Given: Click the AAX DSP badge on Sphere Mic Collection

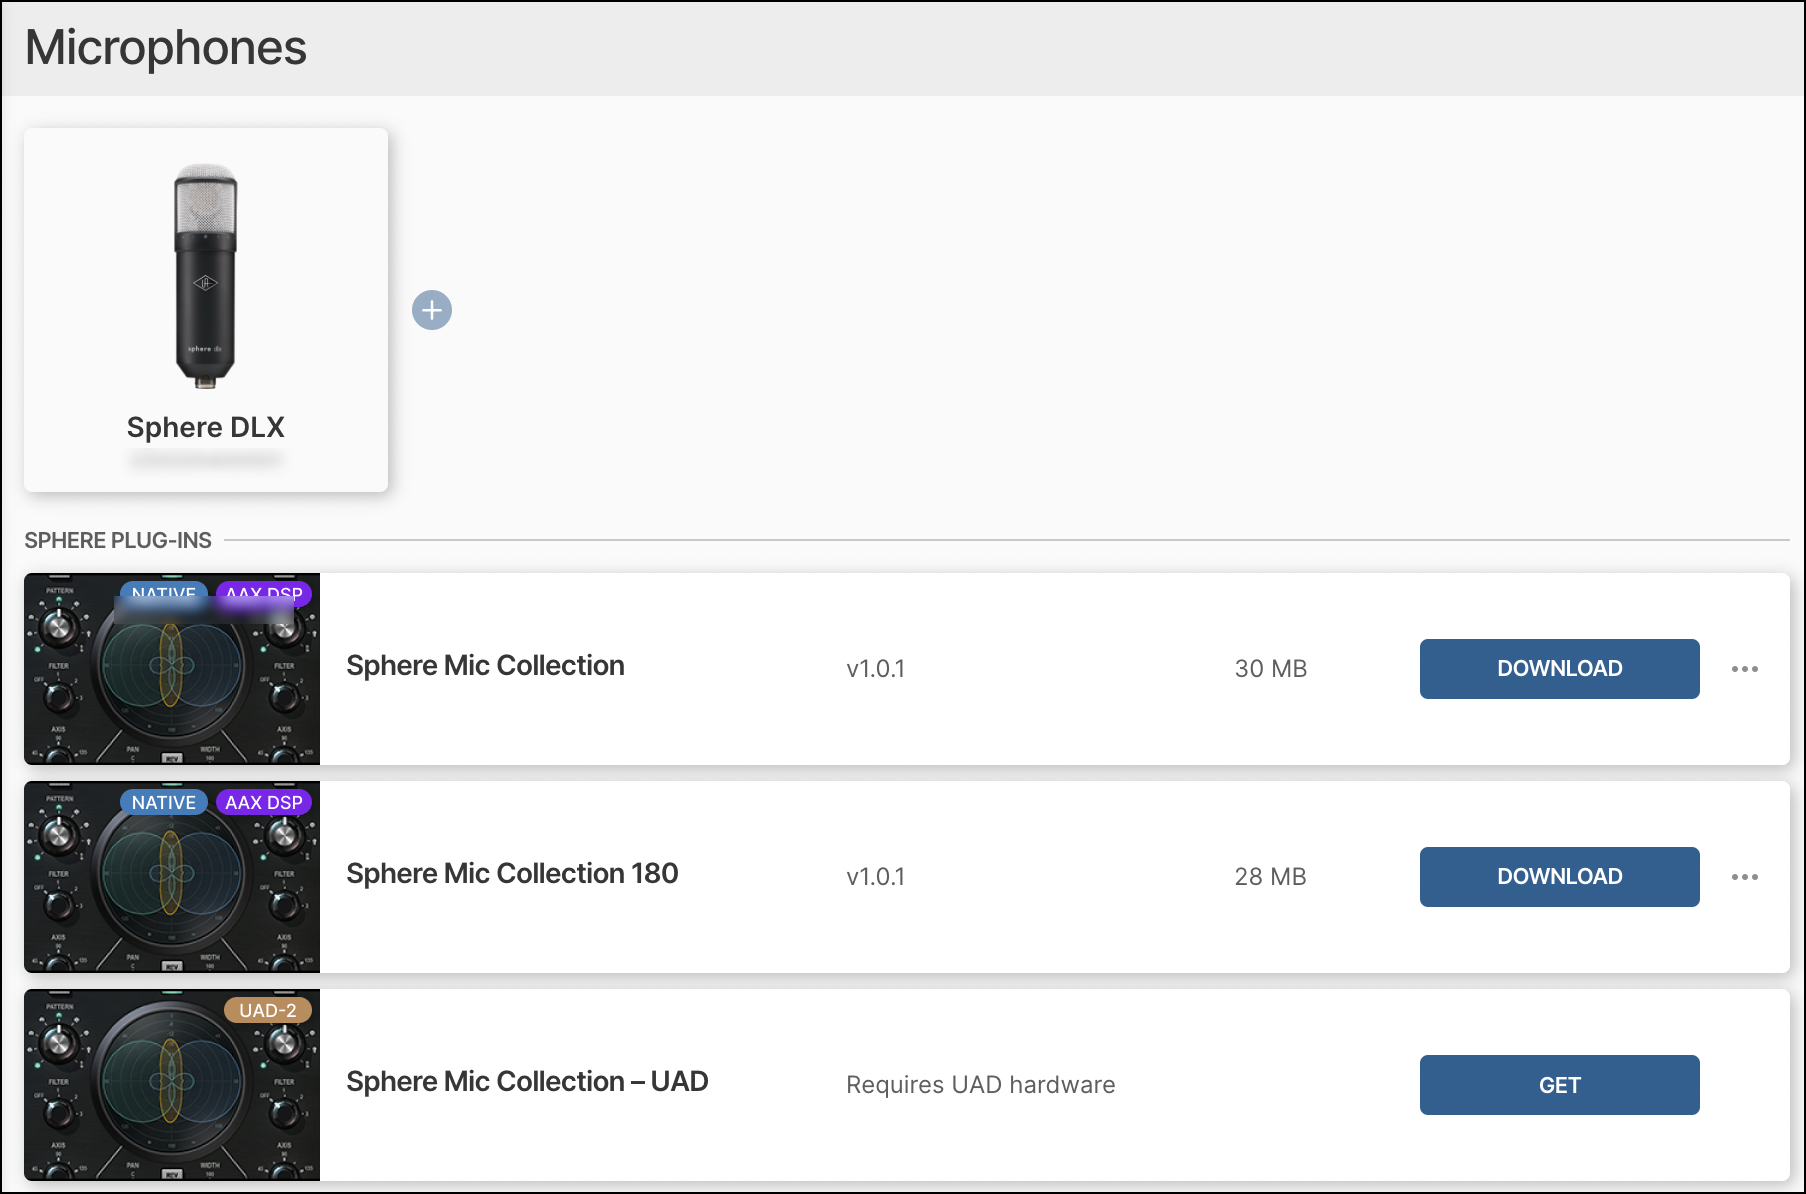Looking at the screenshot, I should pos(264,595).
